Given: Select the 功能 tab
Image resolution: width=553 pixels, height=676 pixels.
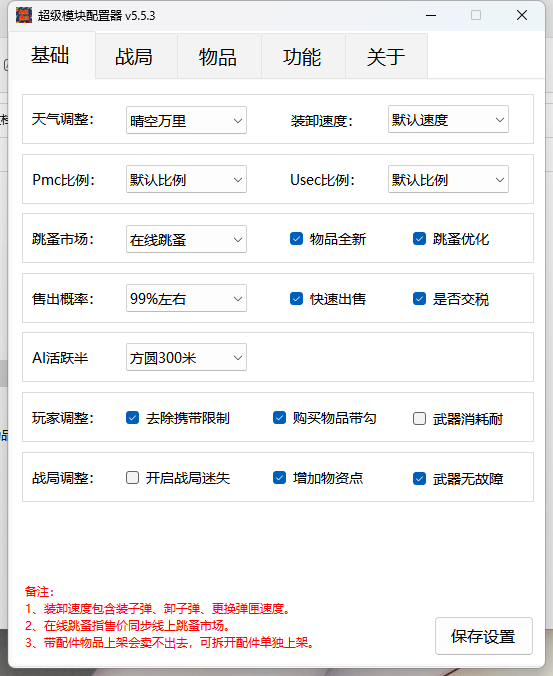Looking at the screenshot, I should coord(303,56).
